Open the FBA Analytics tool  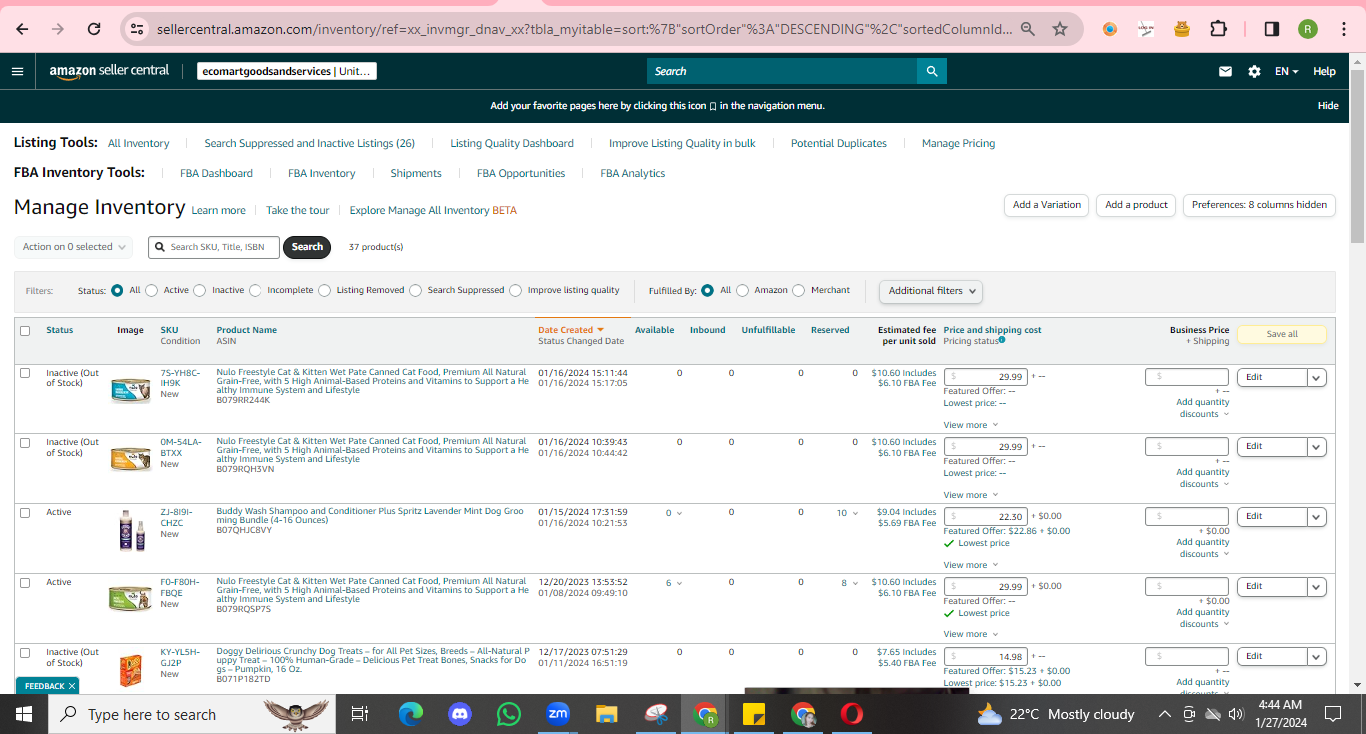pos(633,174)
